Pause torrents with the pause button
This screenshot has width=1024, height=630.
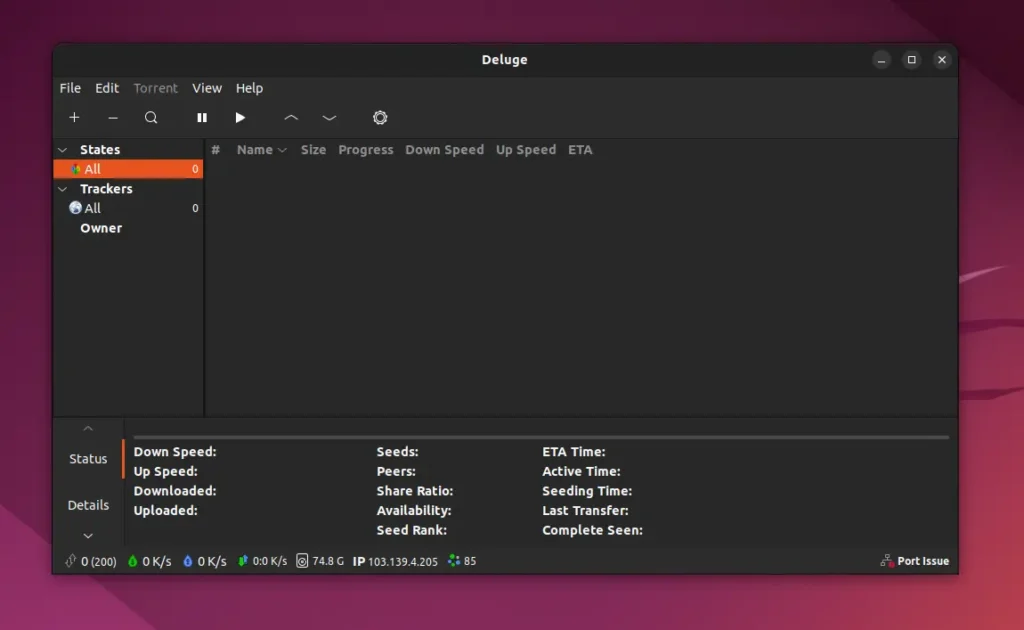pyautogui.click(x=202, y=118)
